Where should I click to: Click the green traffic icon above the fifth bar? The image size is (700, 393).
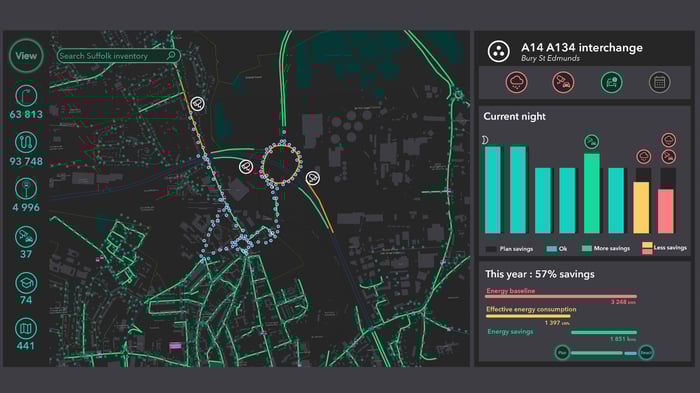tap(592, 142)
